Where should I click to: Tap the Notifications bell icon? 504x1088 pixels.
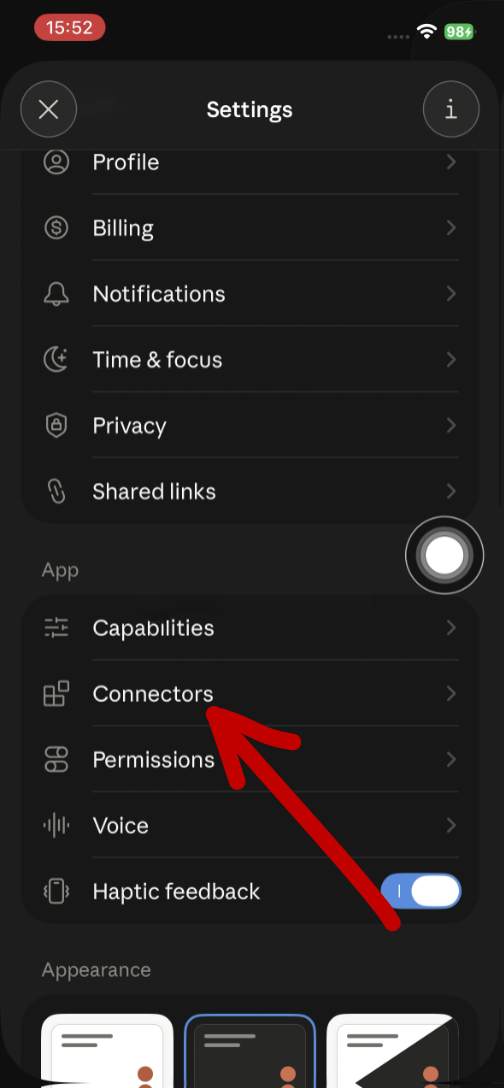[x=56, y=294]
